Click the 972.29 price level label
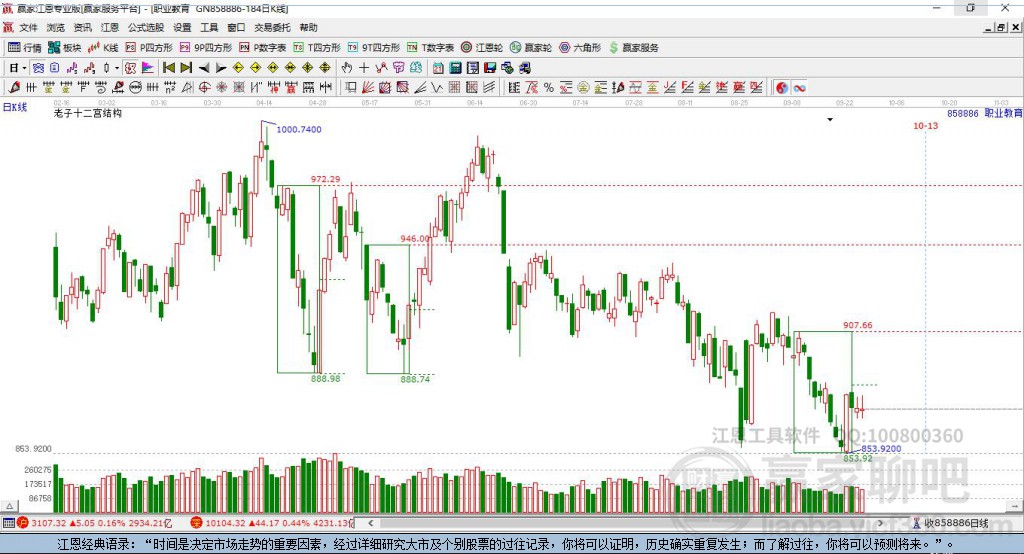The height and width of the screenshot is (554, 1024). tap(325, 179)
